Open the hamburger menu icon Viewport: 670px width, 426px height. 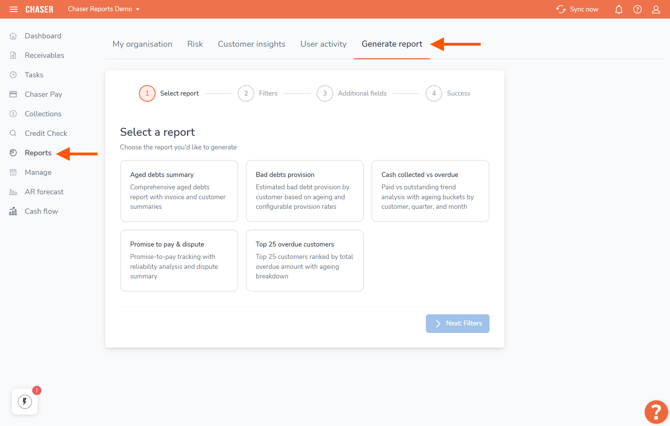click(13, 9)
